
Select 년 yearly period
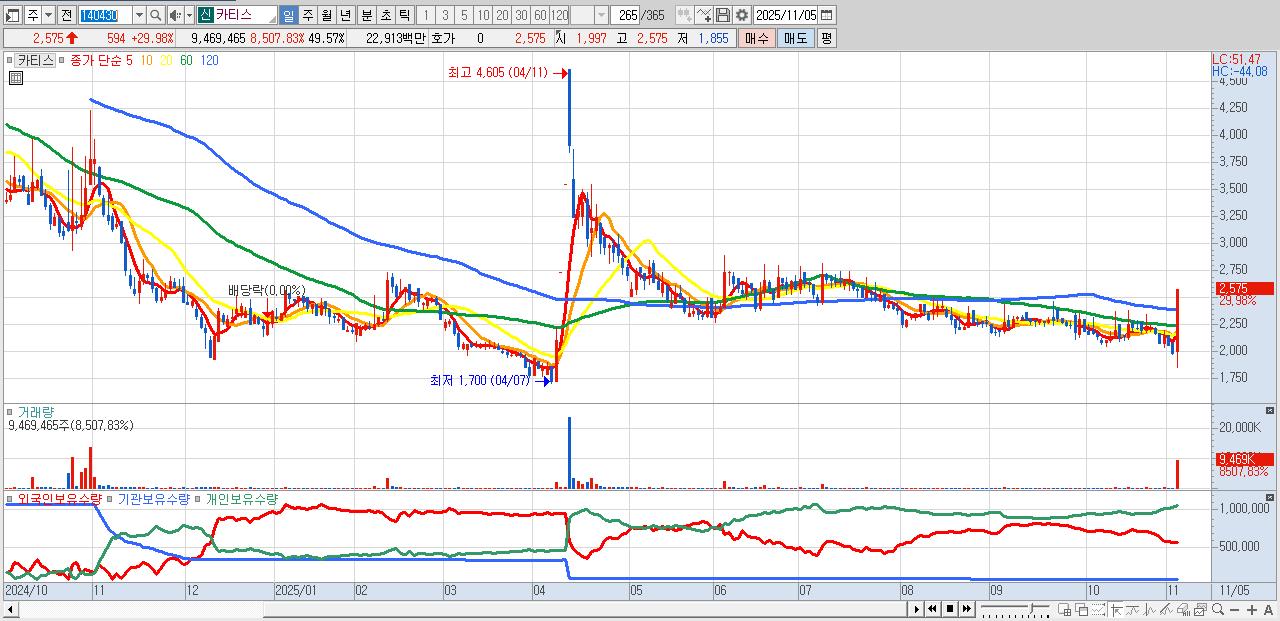(345, 16)
